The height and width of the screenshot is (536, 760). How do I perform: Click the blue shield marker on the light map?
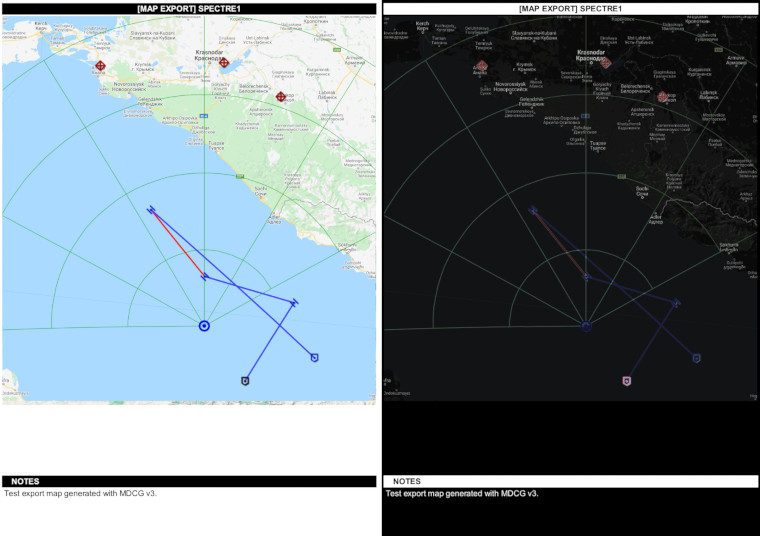coord(315,358)
